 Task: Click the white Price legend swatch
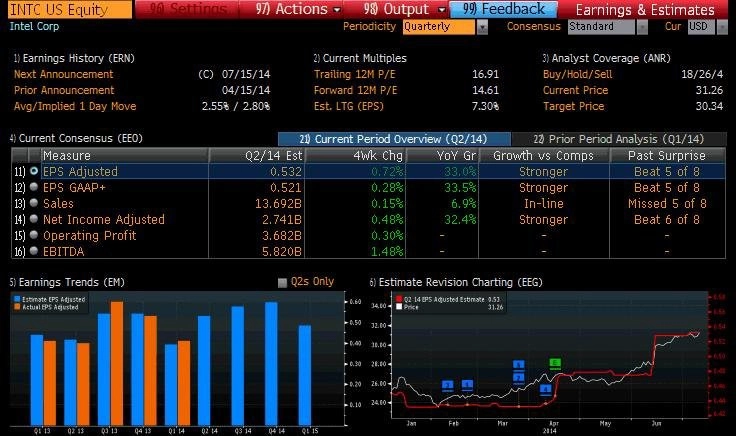399,307
